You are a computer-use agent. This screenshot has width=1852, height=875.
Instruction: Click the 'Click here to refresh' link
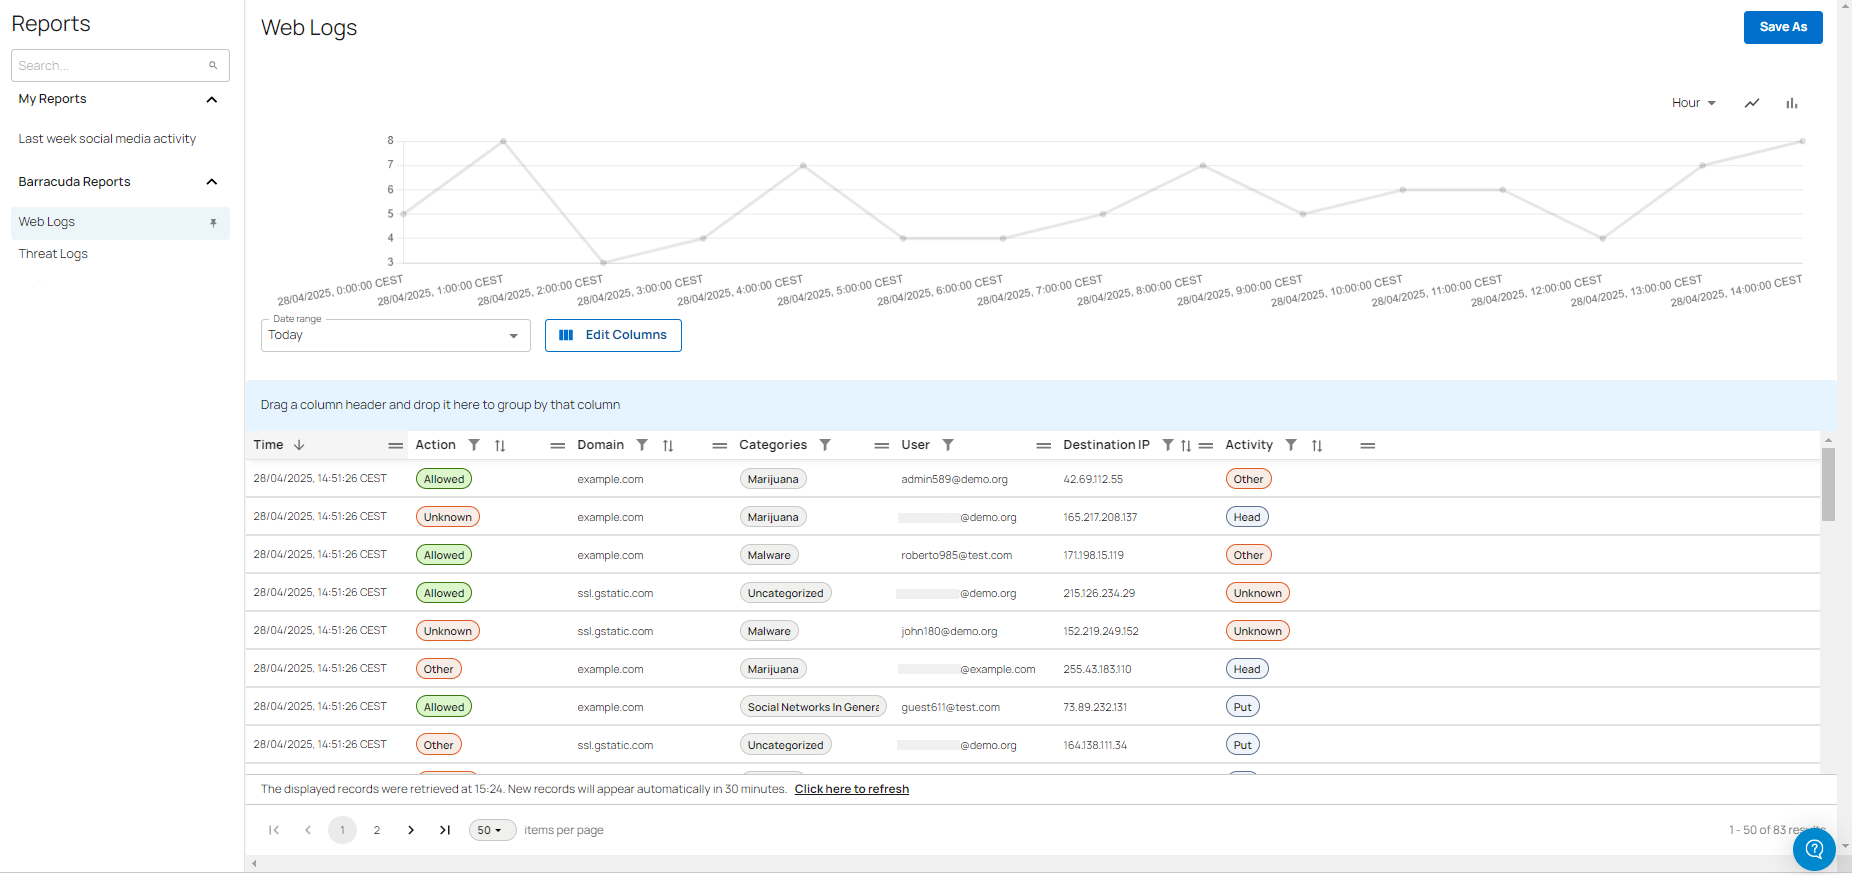point(851,789)
